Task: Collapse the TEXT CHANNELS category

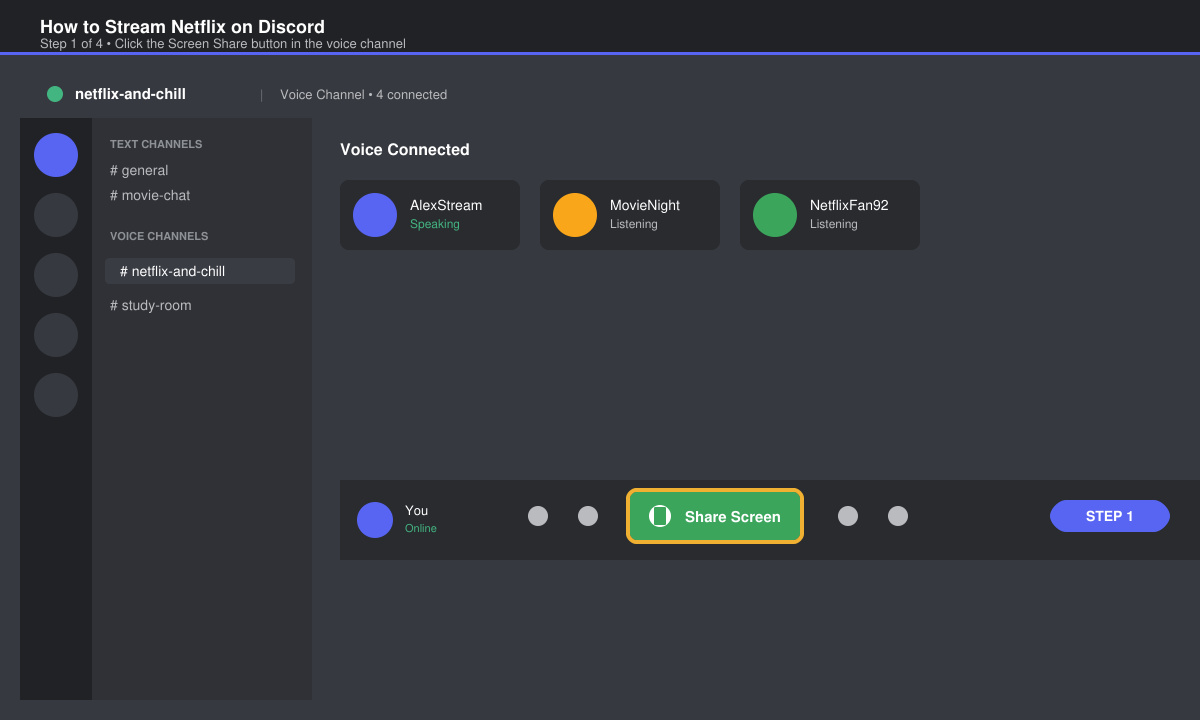Action: [156, 144]
